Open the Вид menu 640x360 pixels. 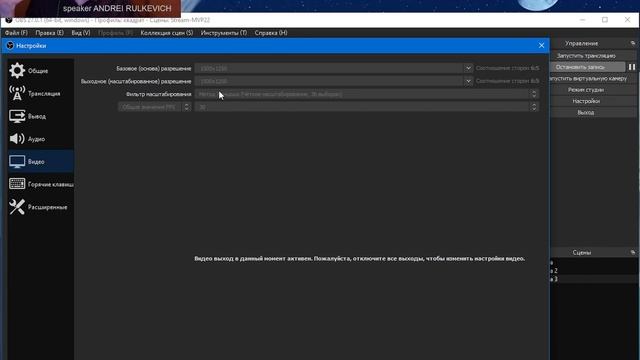81,33
